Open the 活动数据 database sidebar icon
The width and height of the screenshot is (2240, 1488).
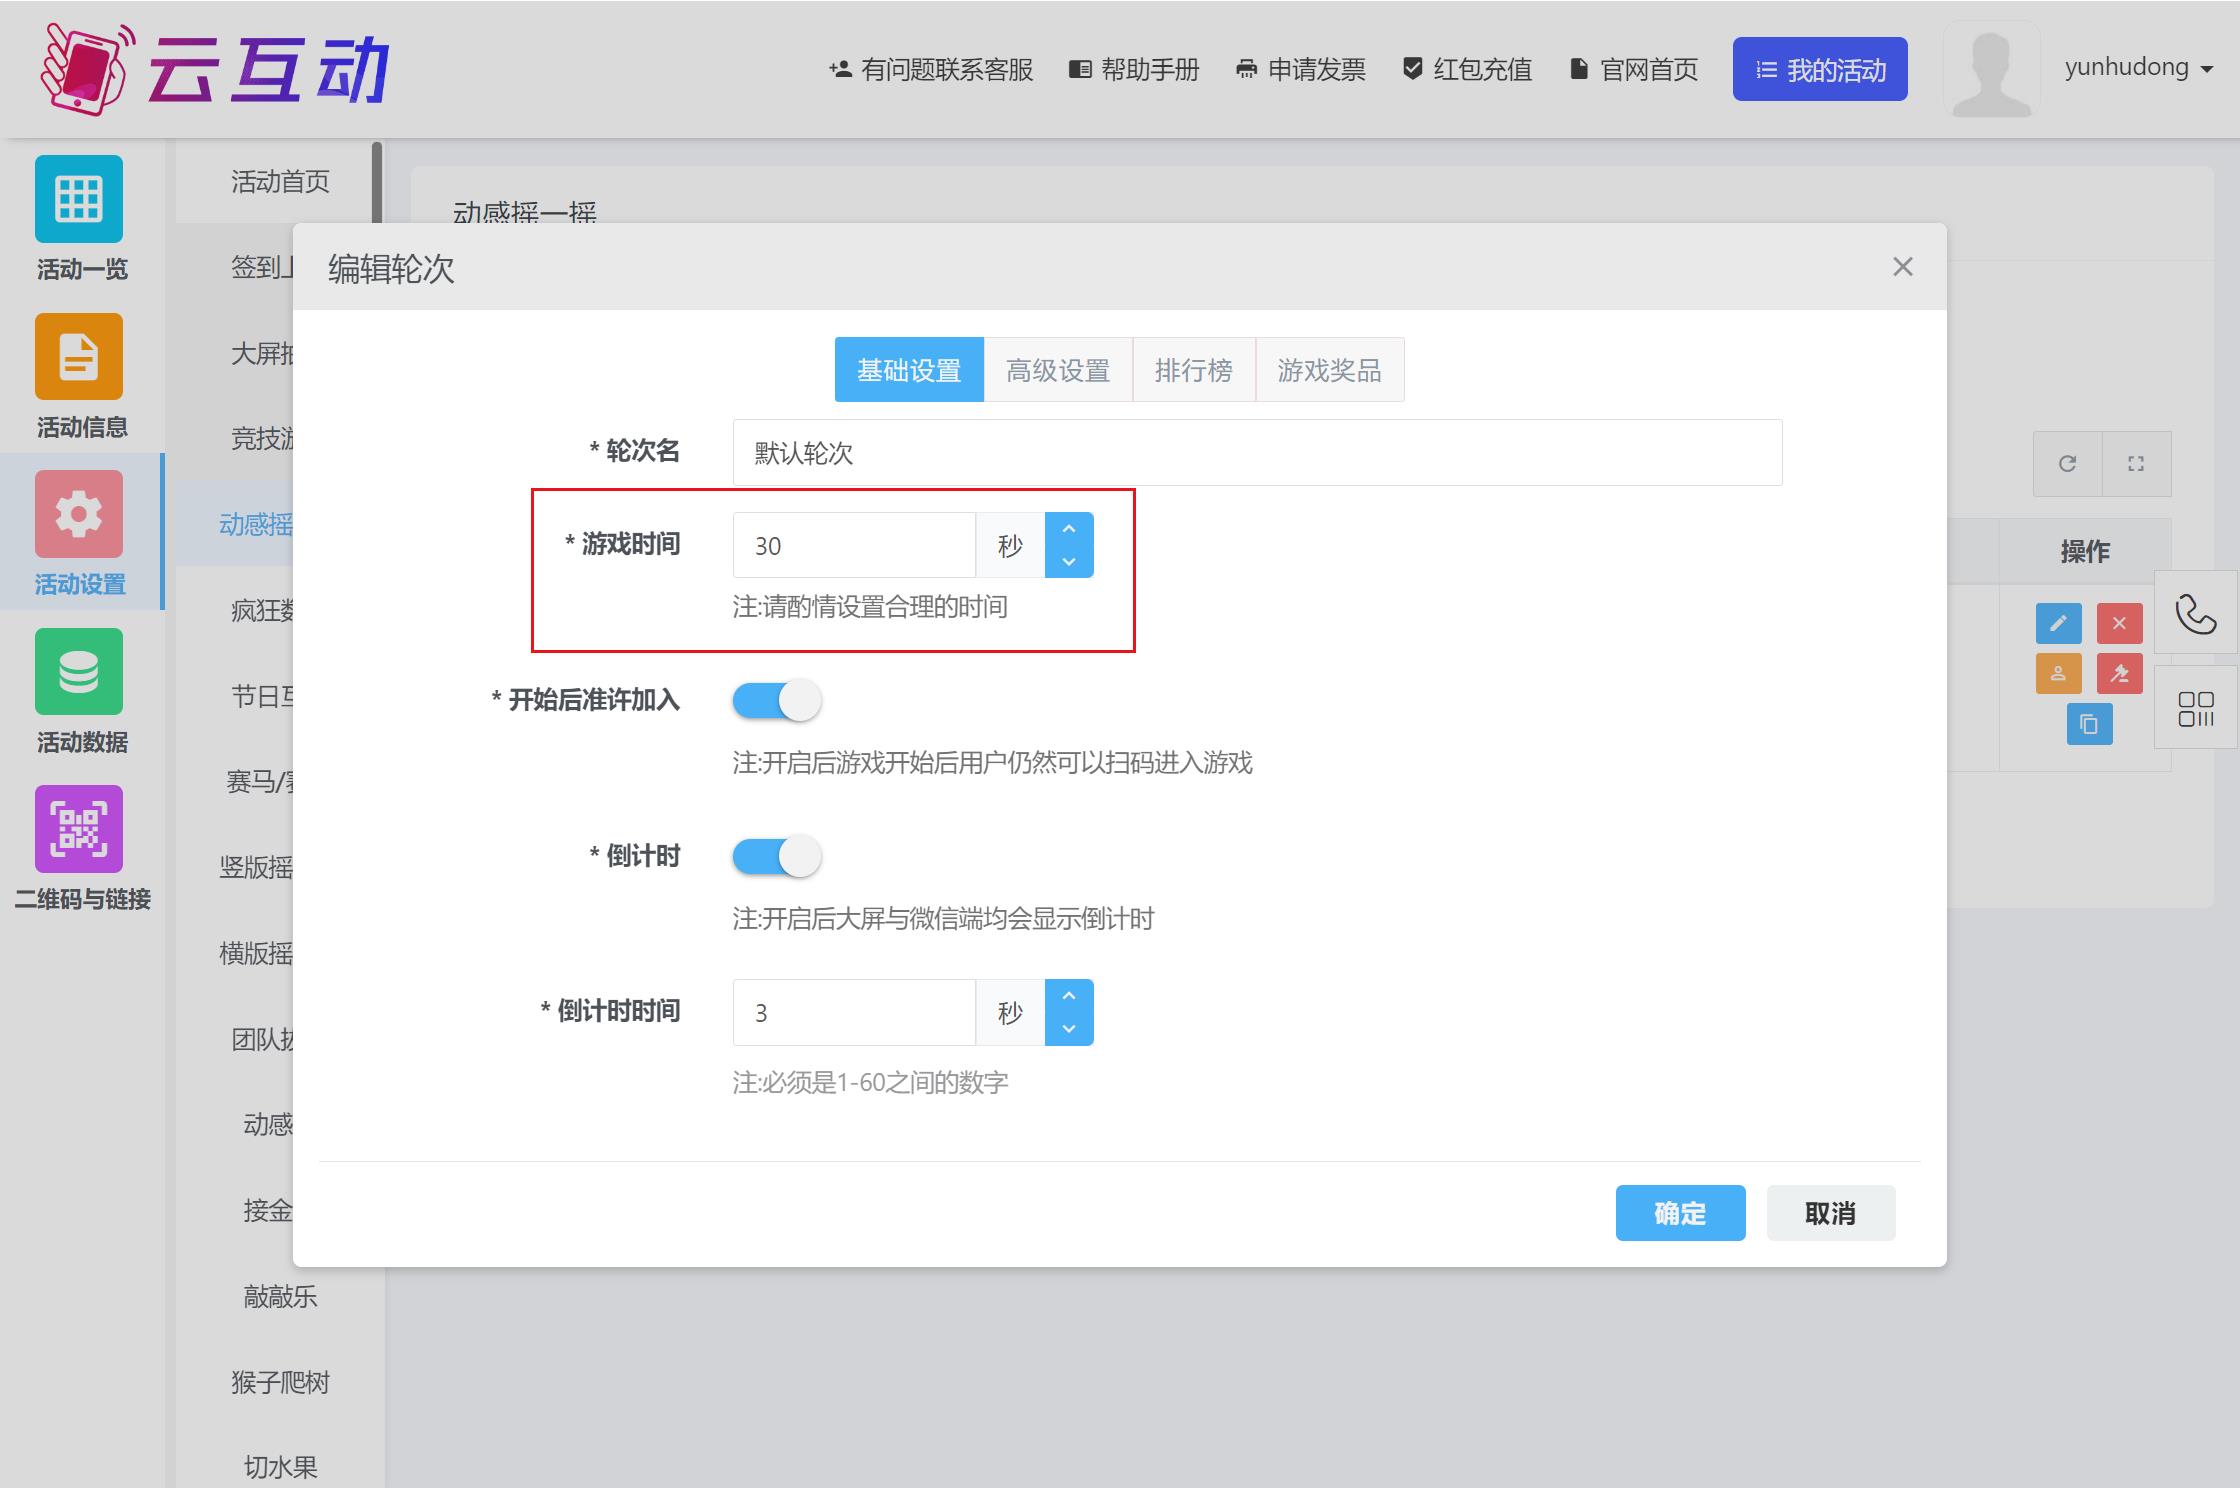point(80,671)
